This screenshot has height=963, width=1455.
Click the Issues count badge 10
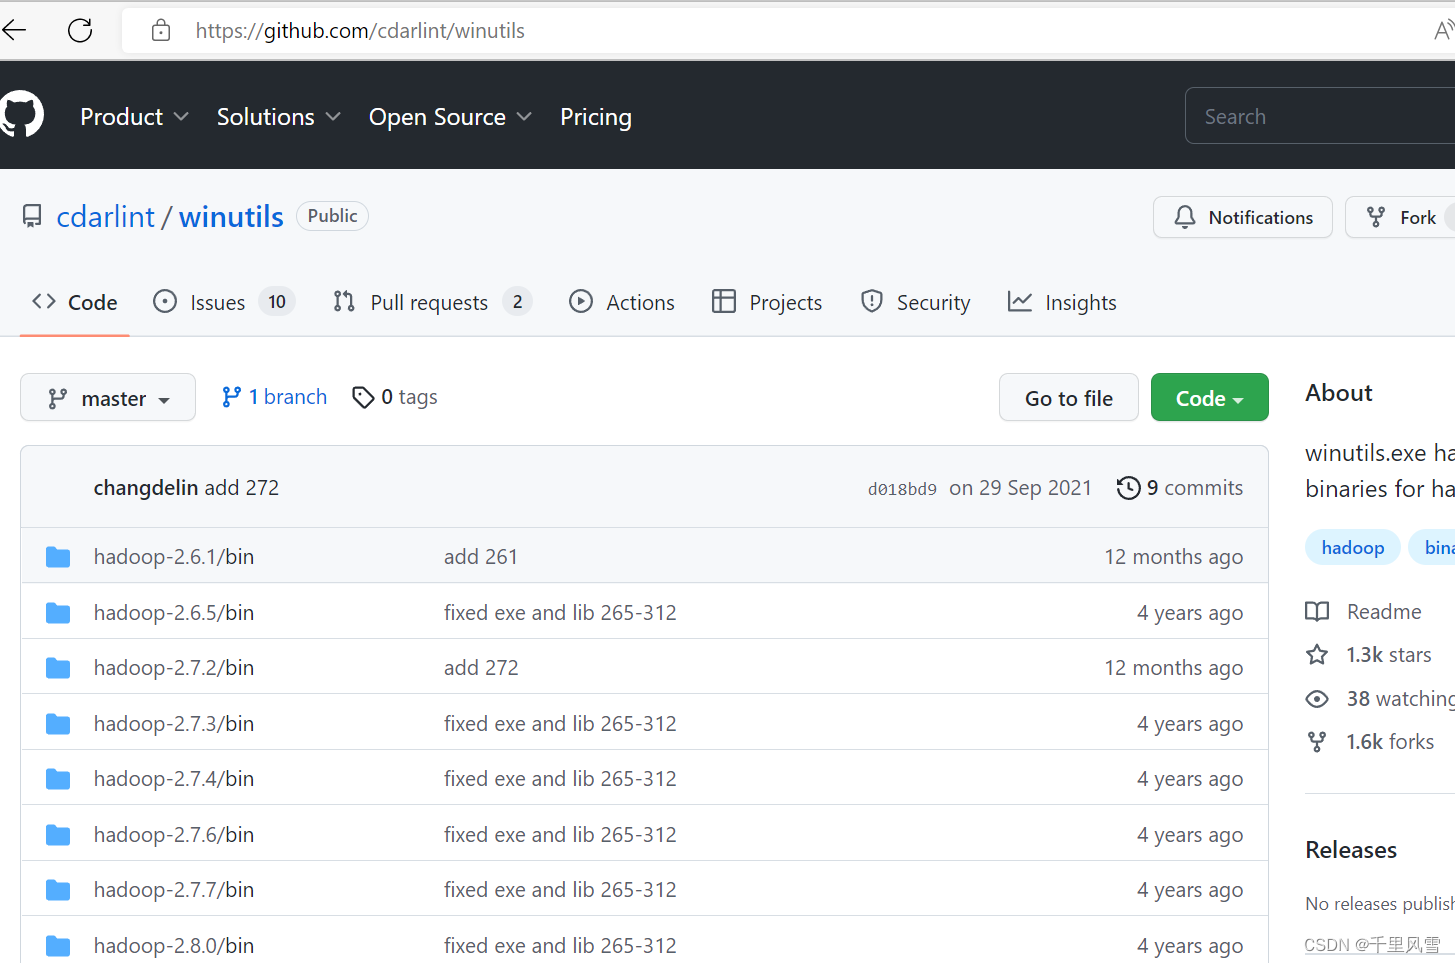(277, 301)
